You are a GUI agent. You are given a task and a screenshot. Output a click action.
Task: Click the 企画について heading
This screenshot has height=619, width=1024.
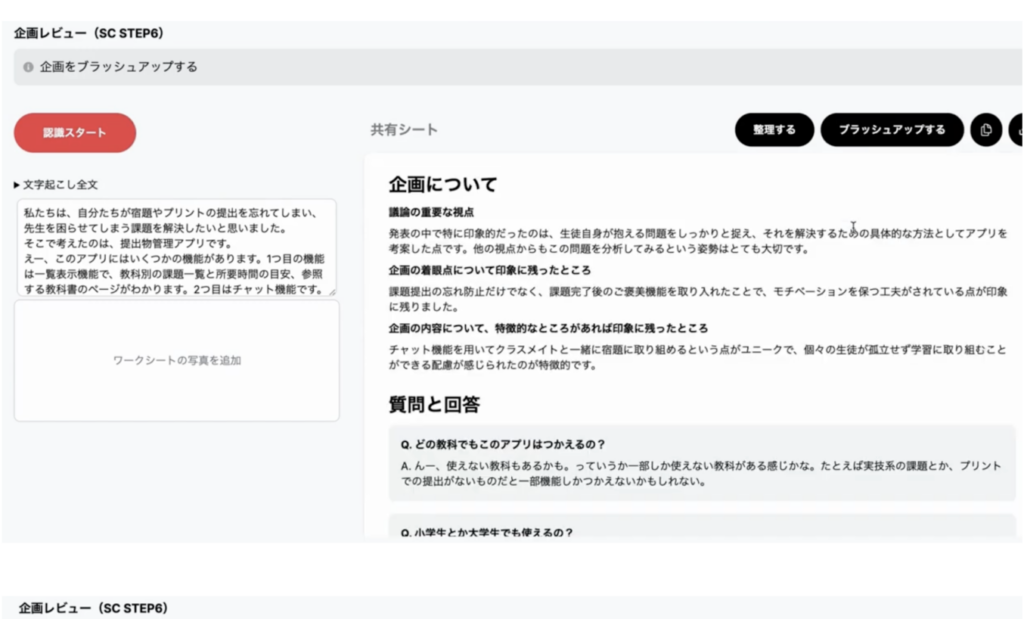pos(443,185)
